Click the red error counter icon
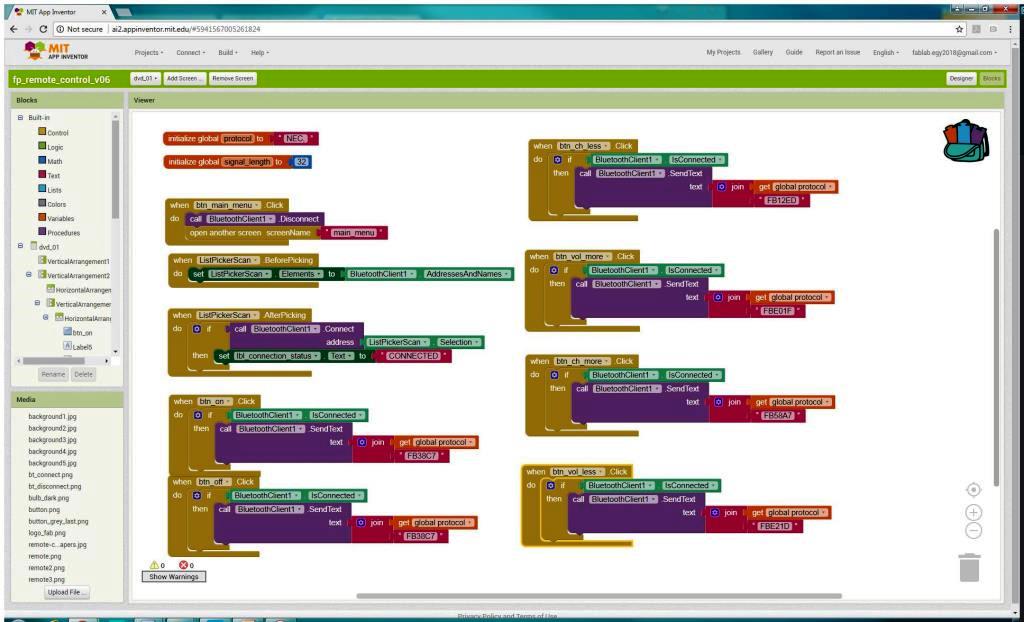Image resolution: width=1024 pixels, height=622 pixels. coord(184,565)
